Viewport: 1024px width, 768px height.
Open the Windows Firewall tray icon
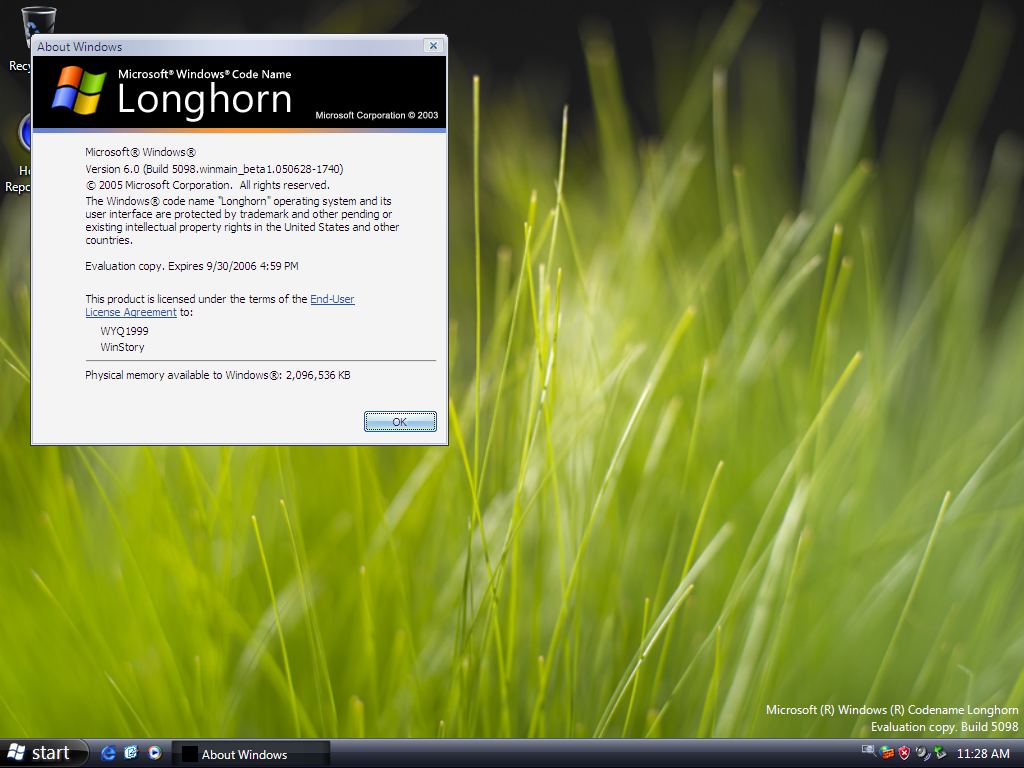tap(886, 753)
